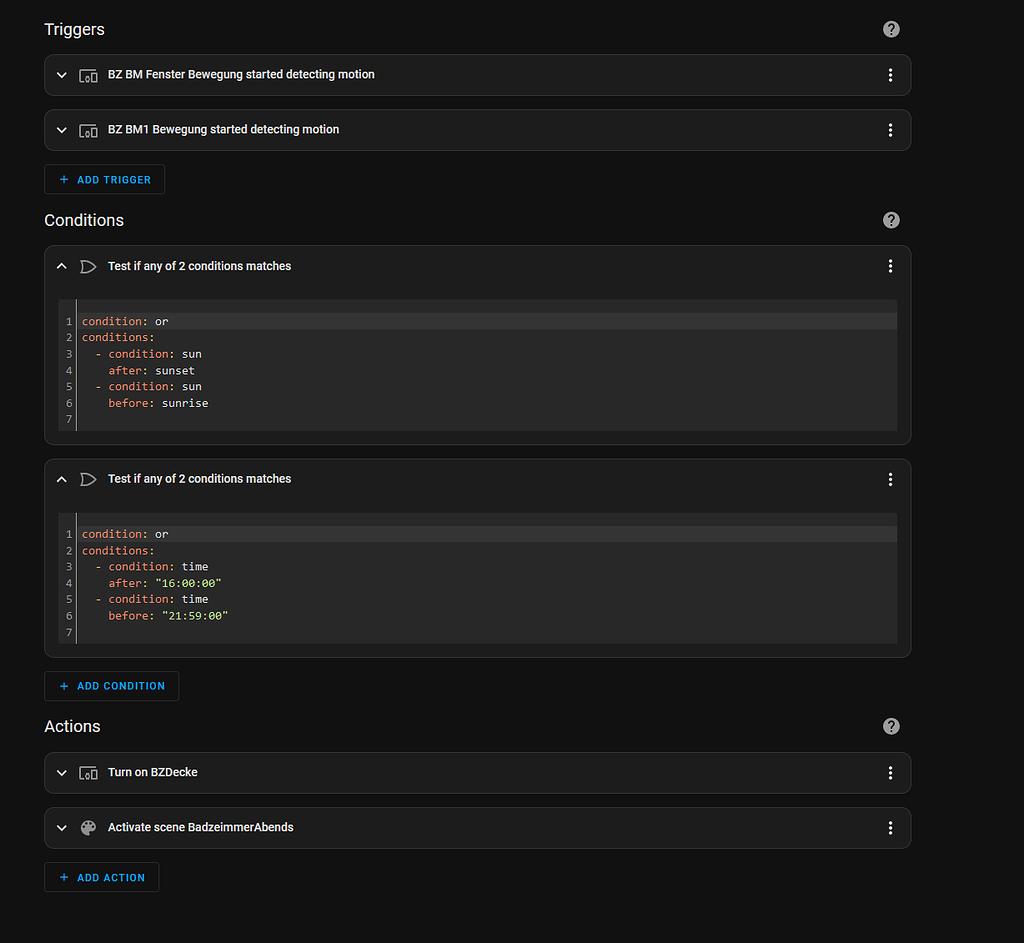This screenshot has height=943, width=1024.
Task: Open three-dot menu for BZ BM1 Bewegung trigger
Action: pyautogui.click(x=890, y=130)
